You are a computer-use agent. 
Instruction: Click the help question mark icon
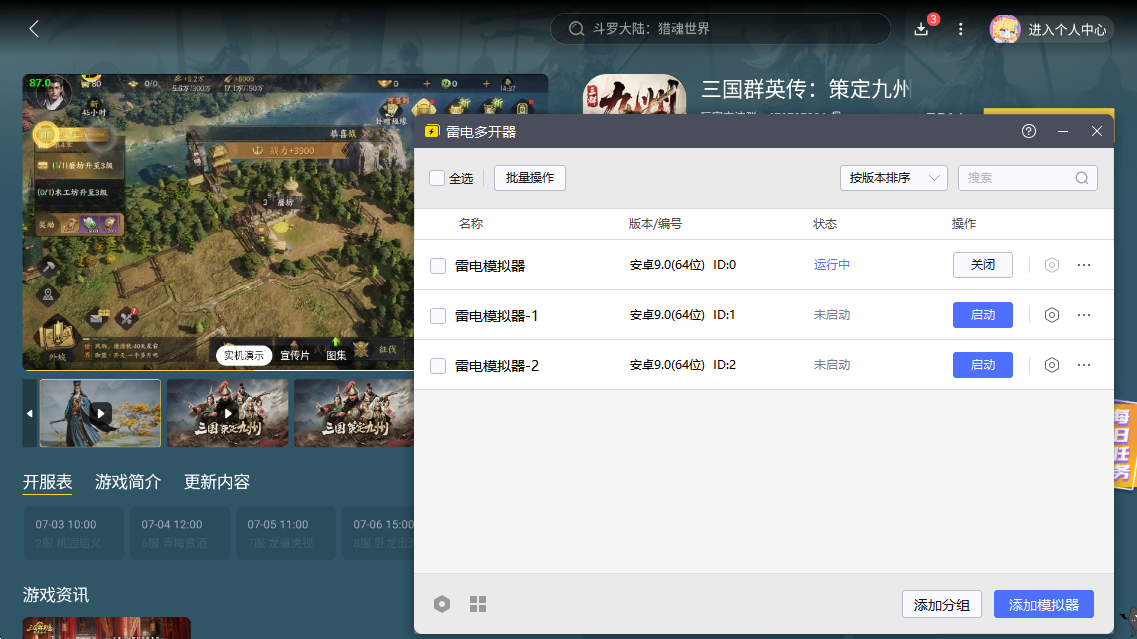[x=1029, y=132]
